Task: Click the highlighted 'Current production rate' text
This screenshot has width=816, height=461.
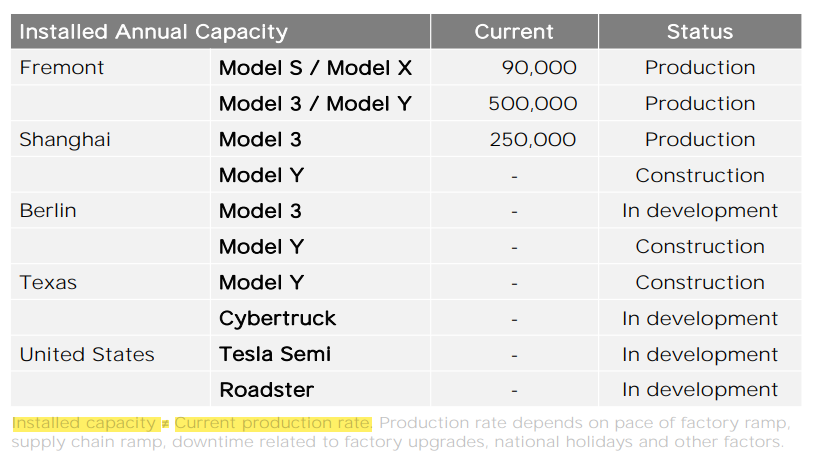Action: 272,423
